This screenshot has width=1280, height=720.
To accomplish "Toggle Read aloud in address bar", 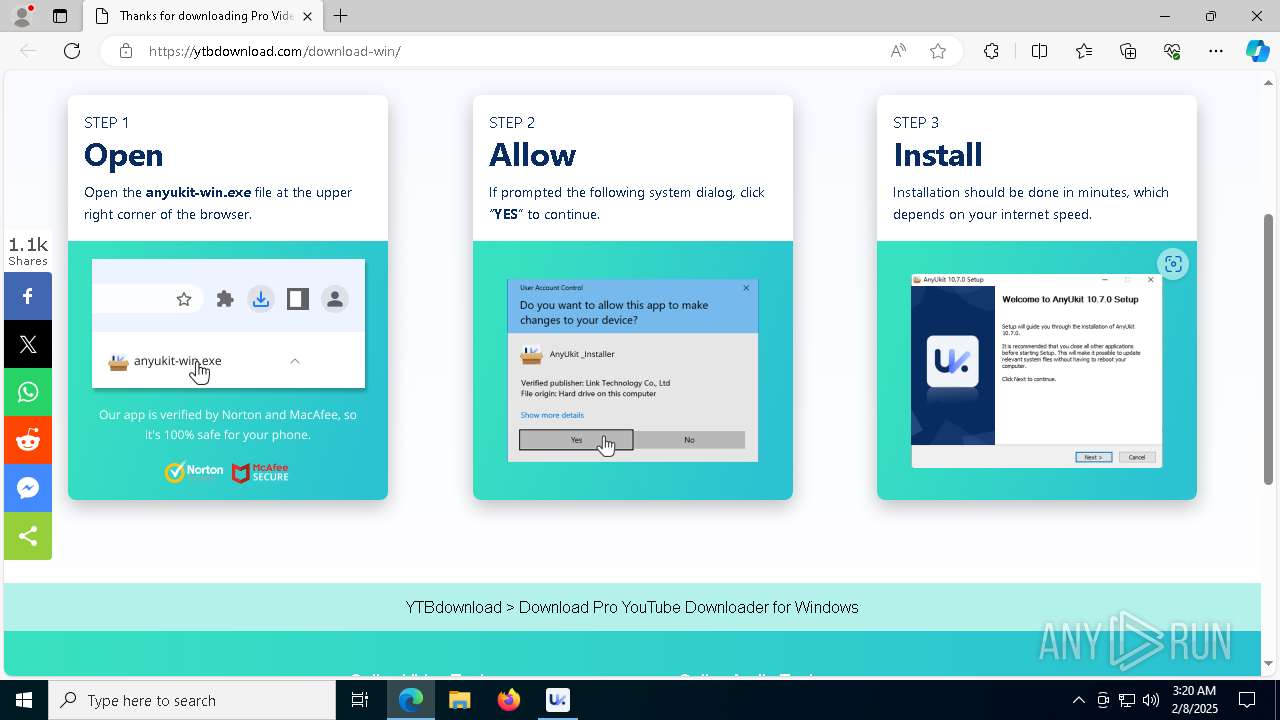I will (898, 51).
